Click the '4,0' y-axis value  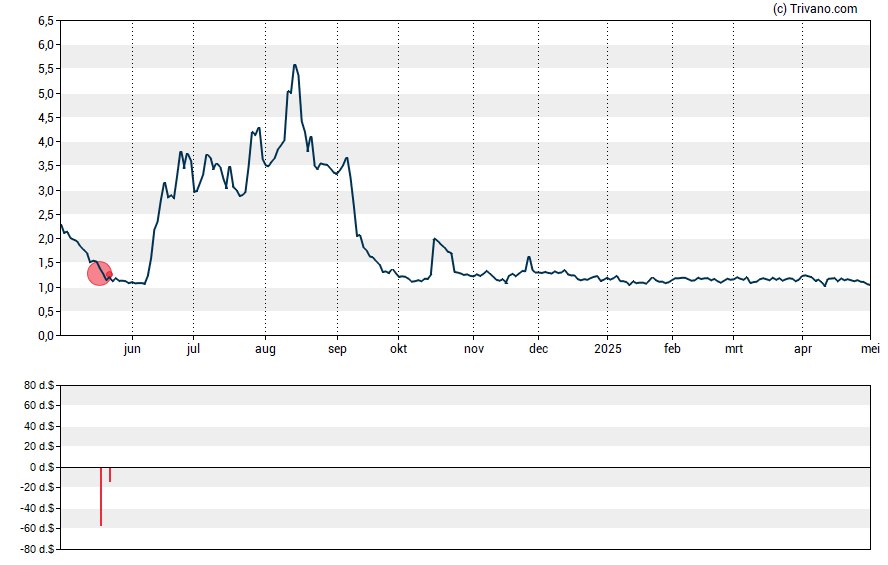pyautogui.click(x=46, y=142)
